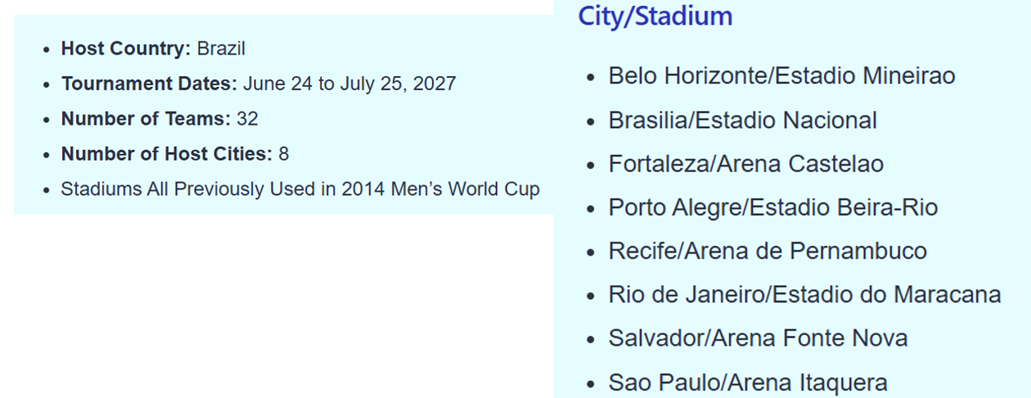Select Brasilia/Estadio Nacional entry

[x=742, y=120]
